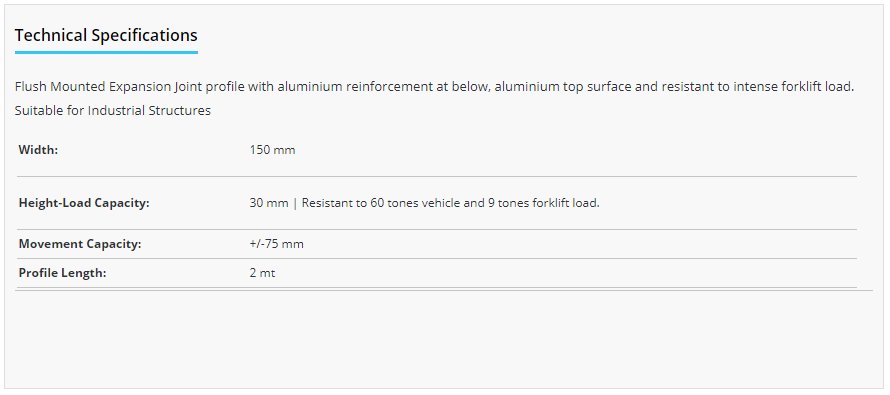Select the Movement Capacity label
This screenshot has height=395, width=890.
coord(80,244)
